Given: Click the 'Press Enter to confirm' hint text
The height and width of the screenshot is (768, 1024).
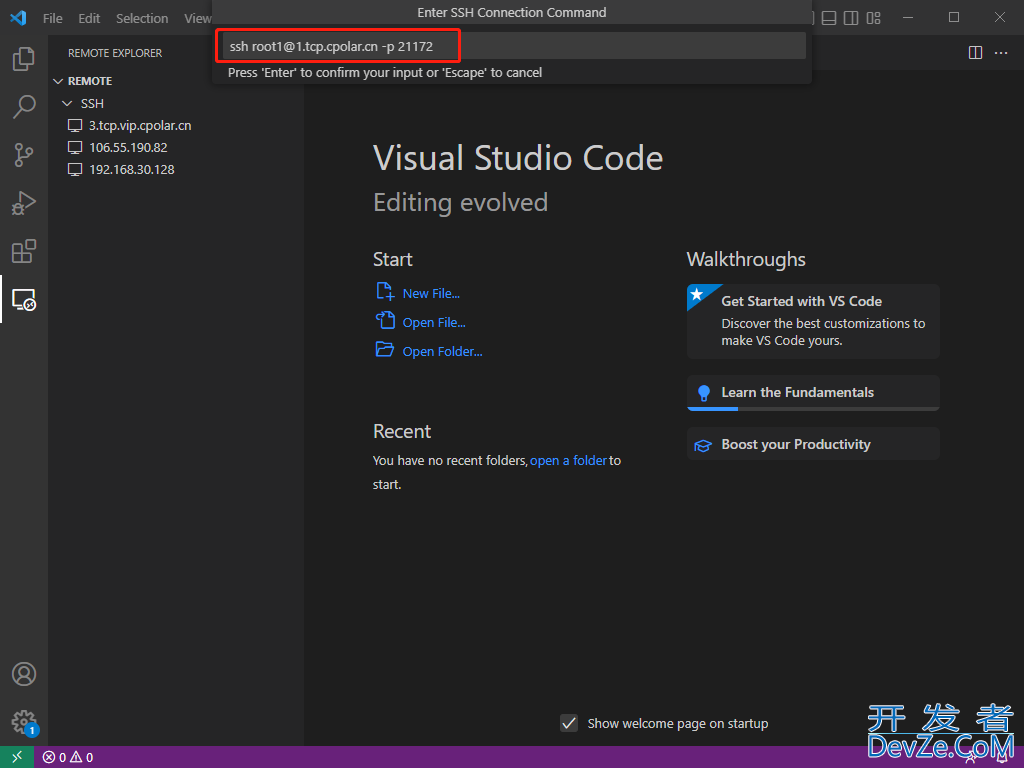Looking at the screenshot, I should point(385,72).
